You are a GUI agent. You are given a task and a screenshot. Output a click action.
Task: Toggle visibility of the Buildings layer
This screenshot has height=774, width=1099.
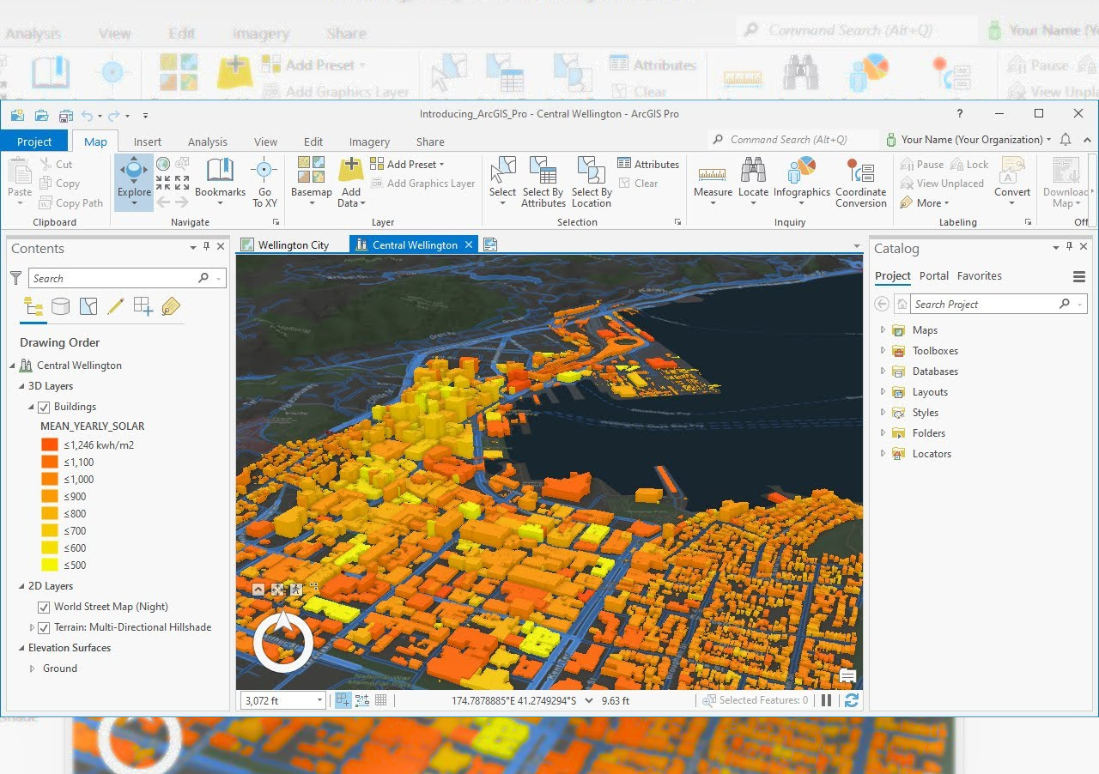[44, 407]
